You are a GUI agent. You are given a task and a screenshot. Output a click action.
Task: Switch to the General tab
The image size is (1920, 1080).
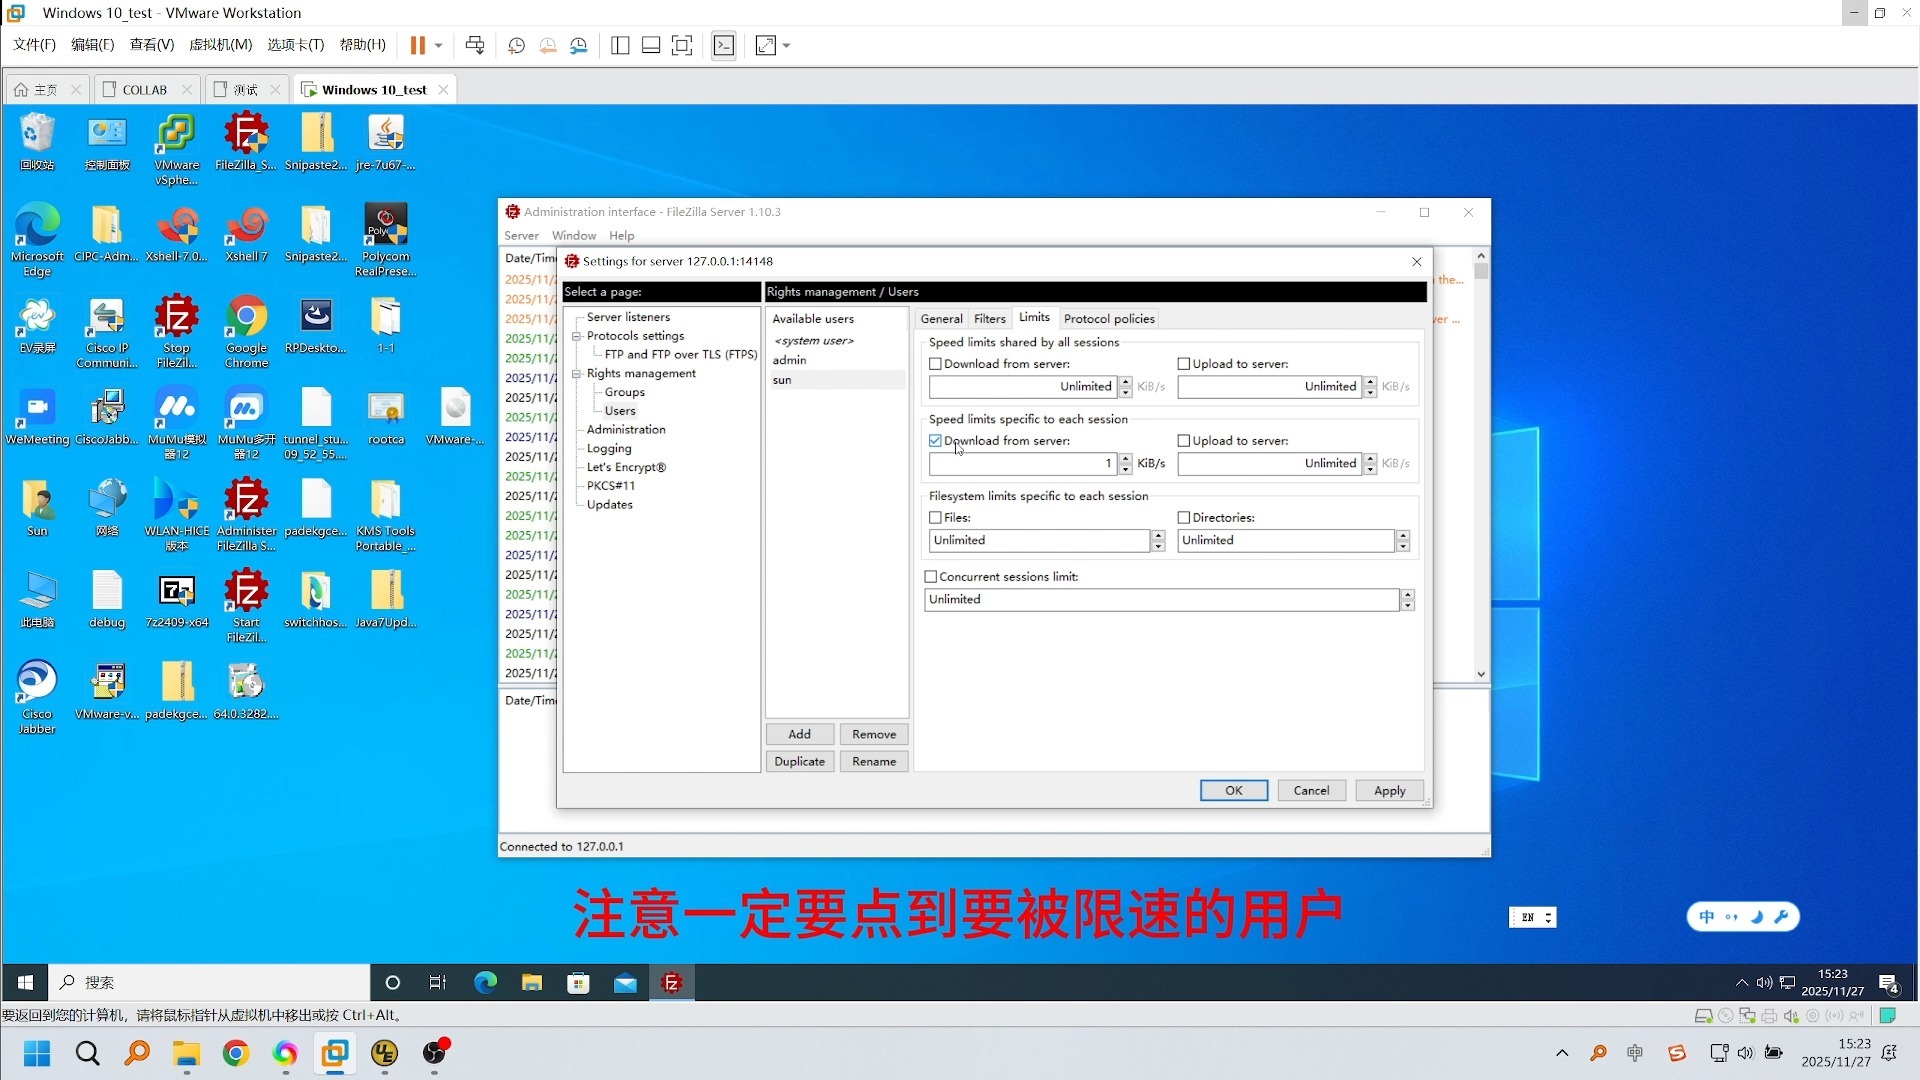click(941, 319)
